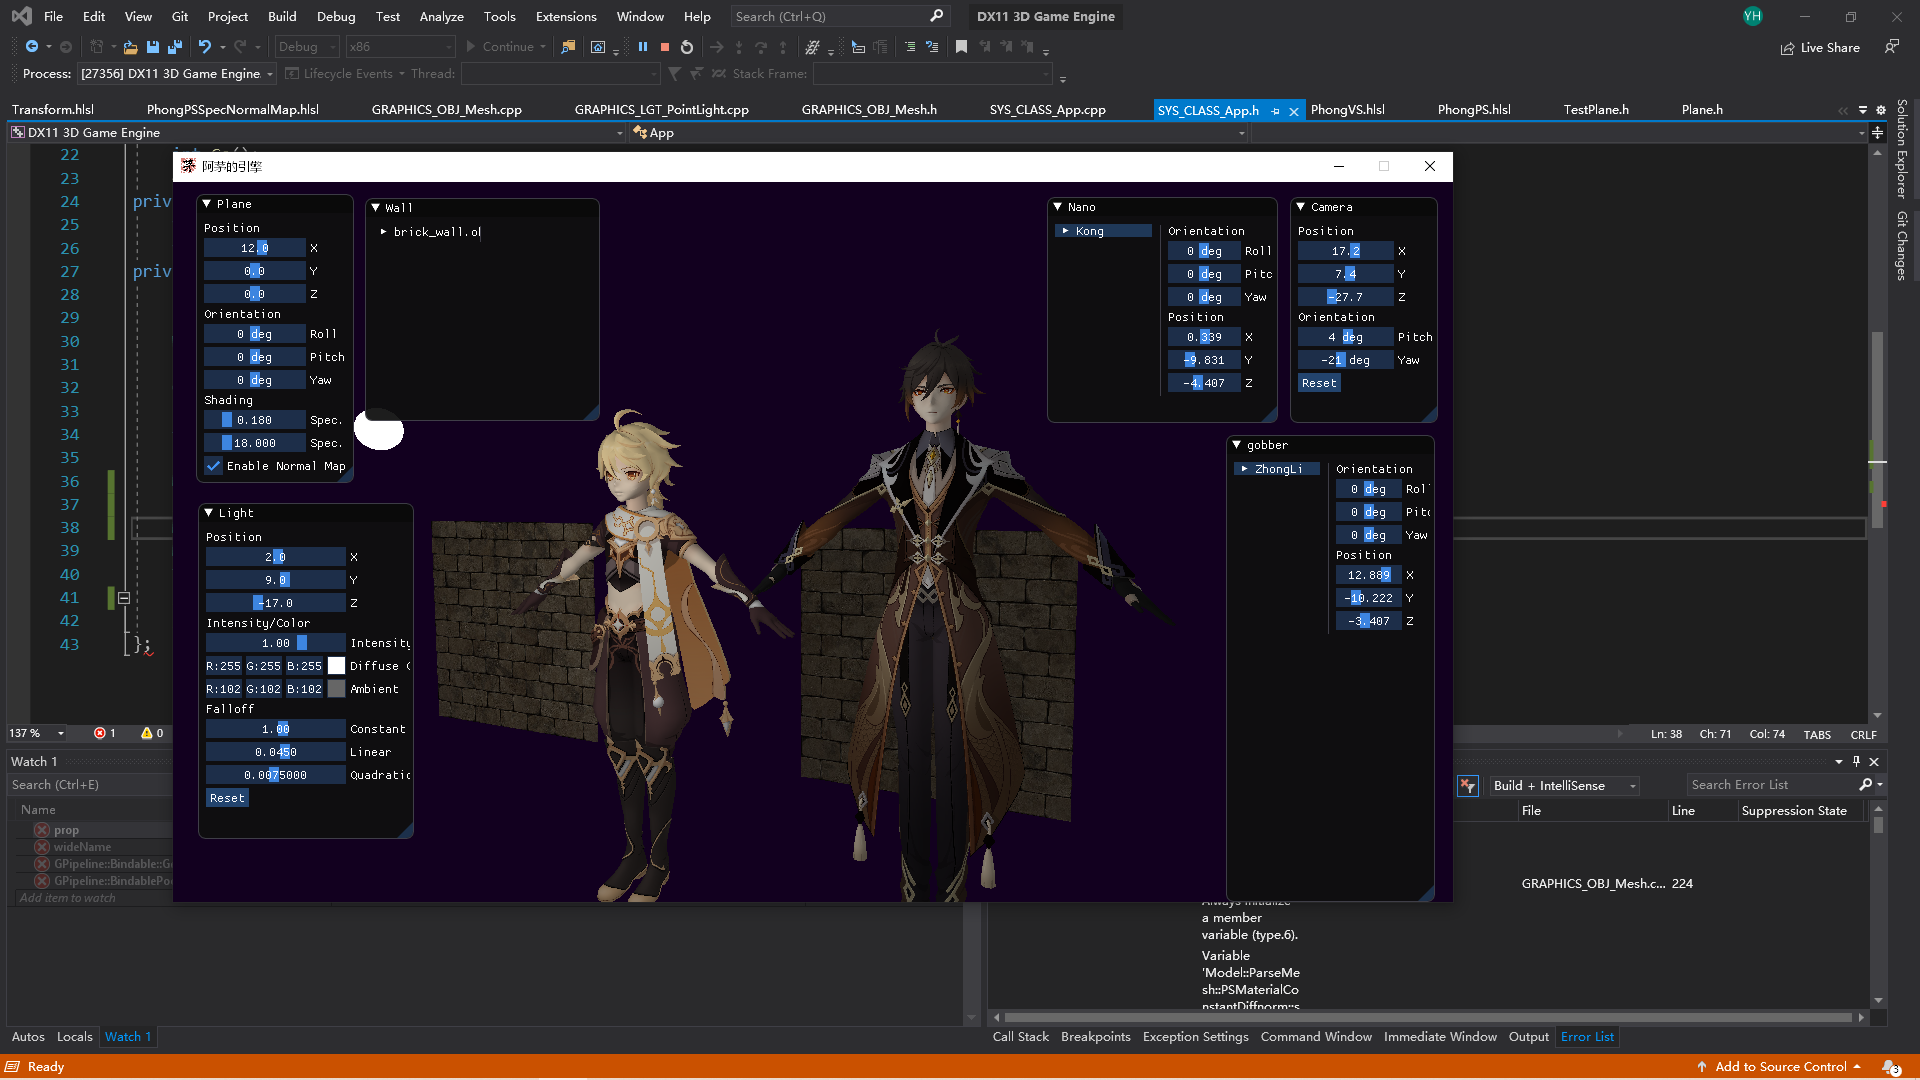Screen dimensions: 1920x1080
Task: Open the Process dropdown
Action: (x=269, y=74)
